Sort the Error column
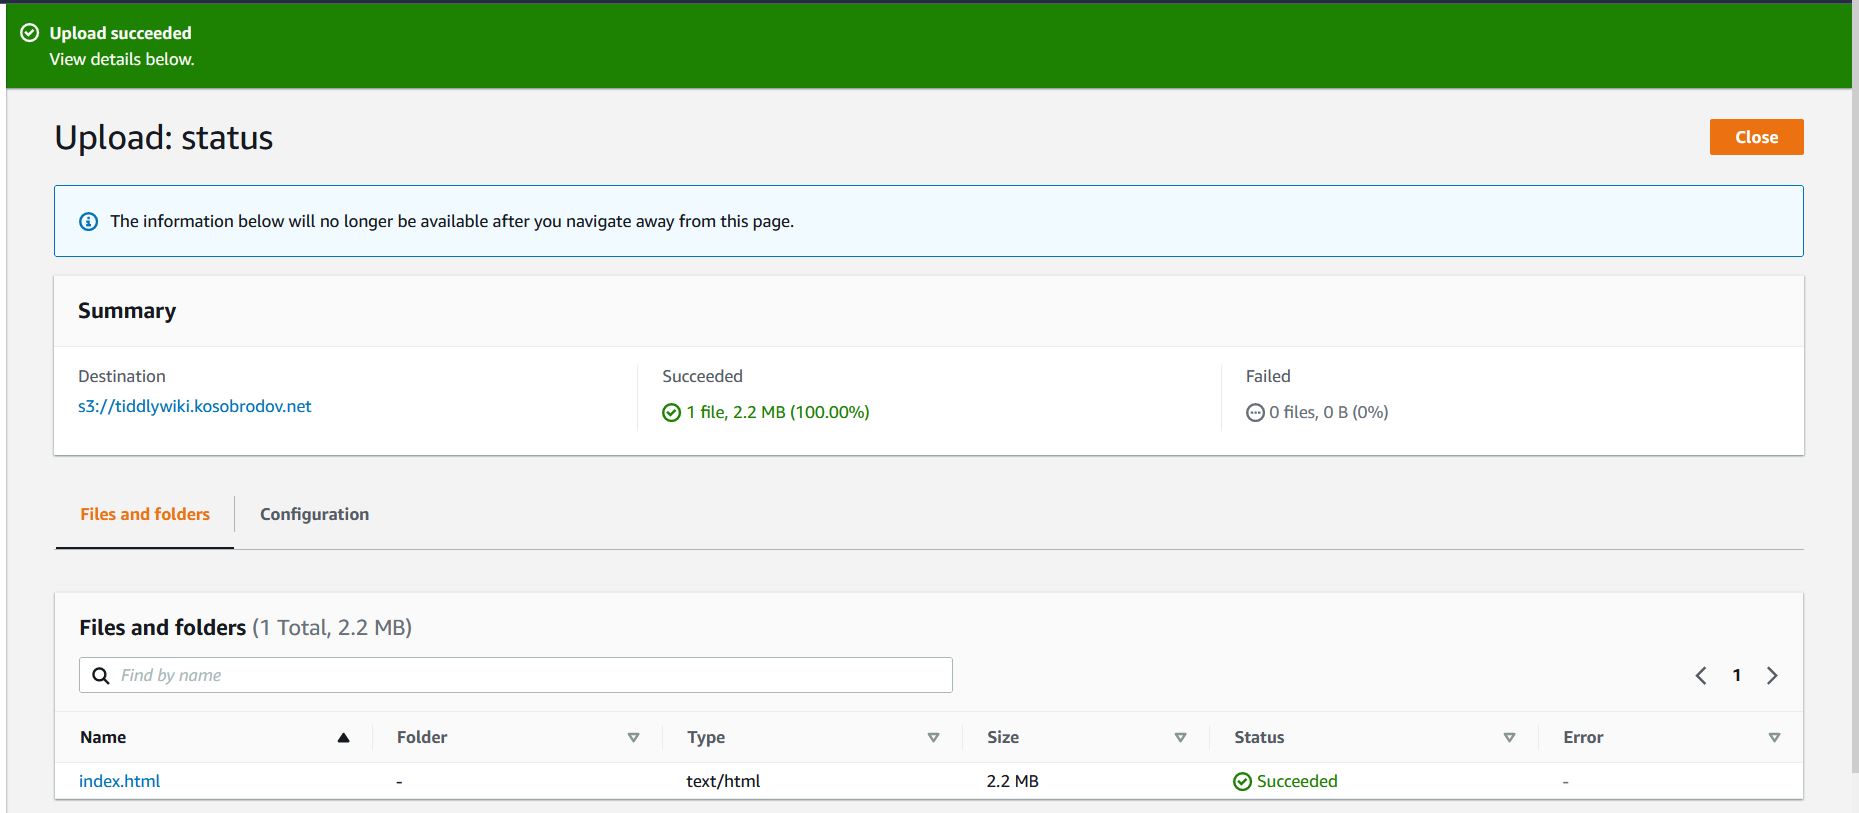This screenshot has height=813, width=1859. click(1774, 738)
